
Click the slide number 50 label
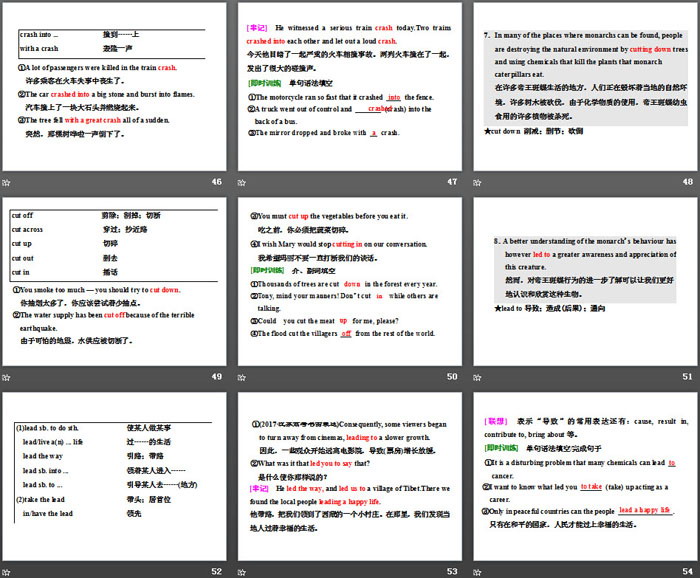click(451, 377)
